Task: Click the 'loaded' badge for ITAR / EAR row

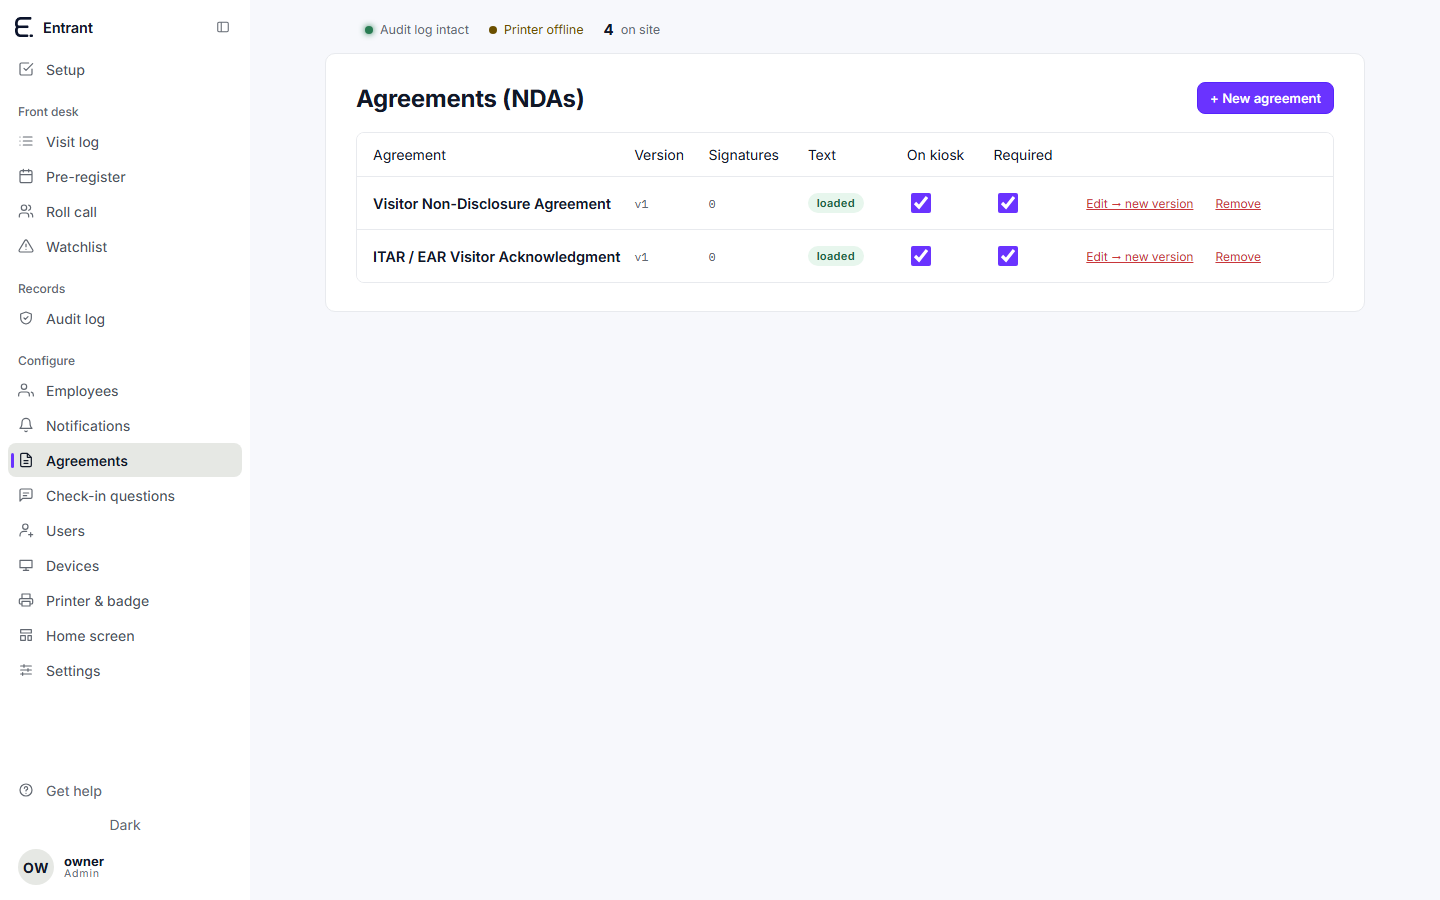Action: [x=836, y=256]
